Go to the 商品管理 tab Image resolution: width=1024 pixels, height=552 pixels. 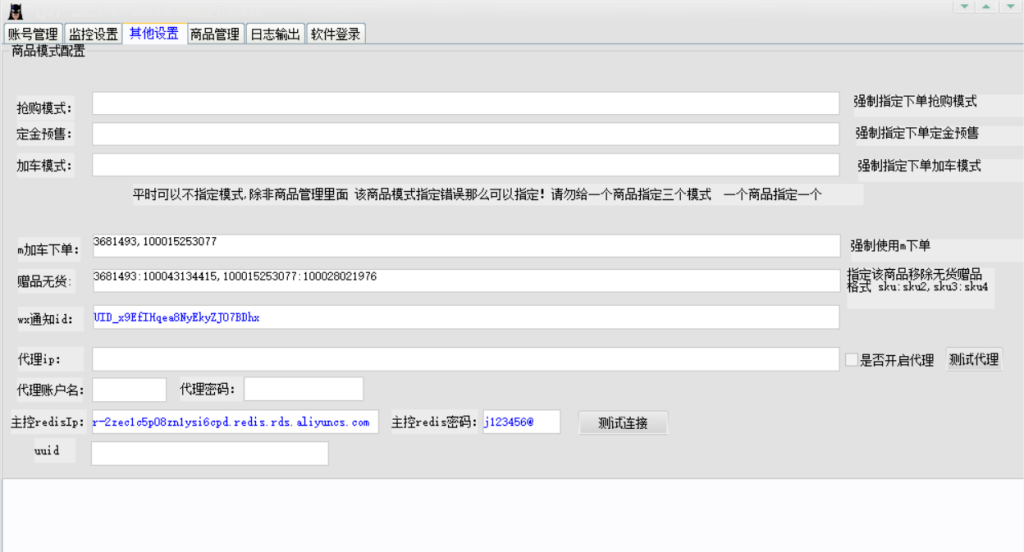click(215, 34)
